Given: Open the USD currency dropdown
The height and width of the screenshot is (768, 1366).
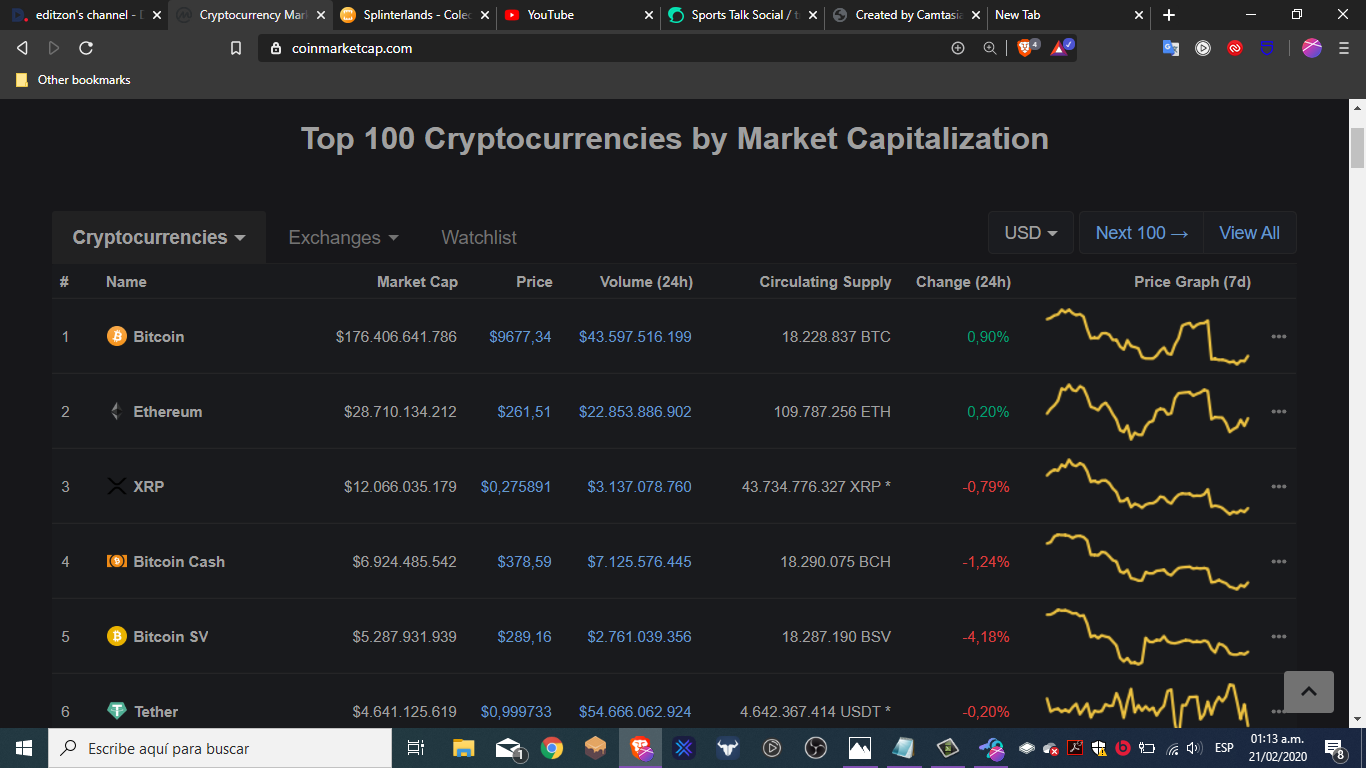Looking at the screenshot, I should point(1031,233).
